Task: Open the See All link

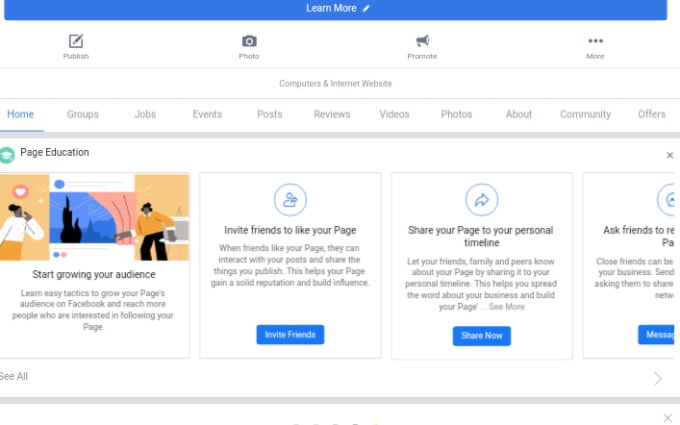Action: [x=14, y=376]
